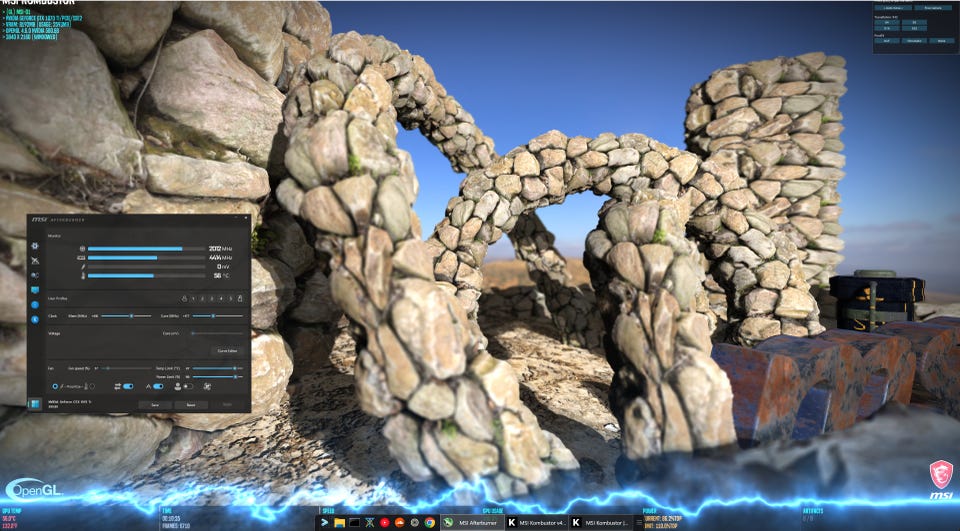960x531 pixels.
Task: Switch to the second MSI Kombustor taskbar window
Action: (601, 522)
